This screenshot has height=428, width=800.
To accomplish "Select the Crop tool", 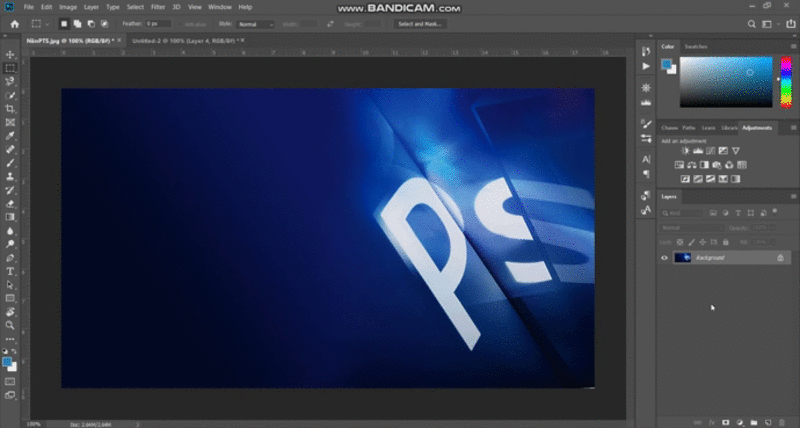I will point(10,108).
